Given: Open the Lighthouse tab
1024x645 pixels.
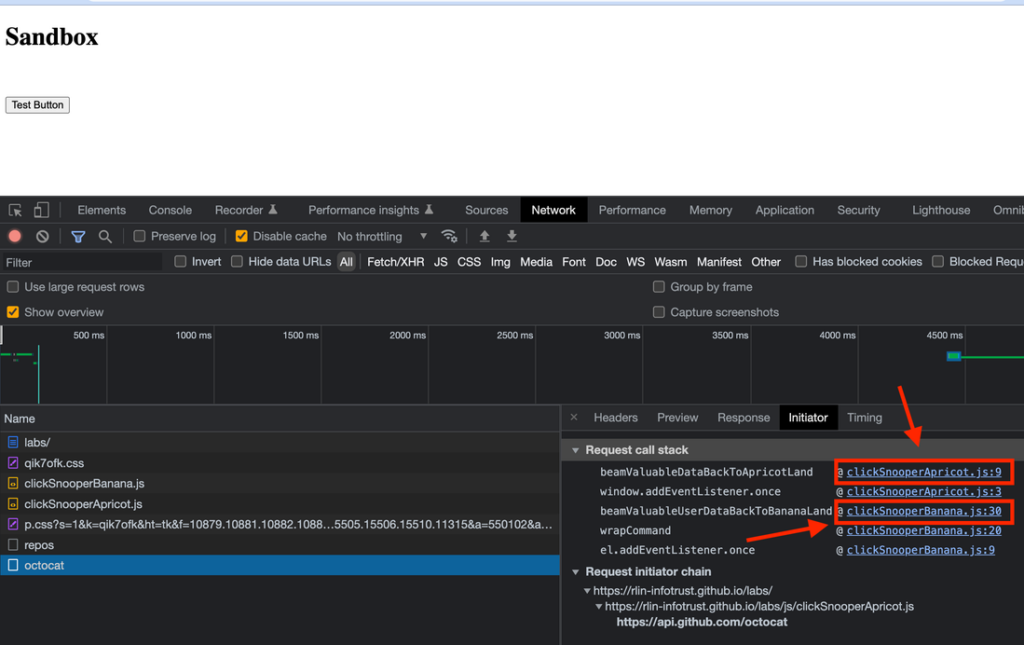Looking at the screenshot, I should coord(941,210).
